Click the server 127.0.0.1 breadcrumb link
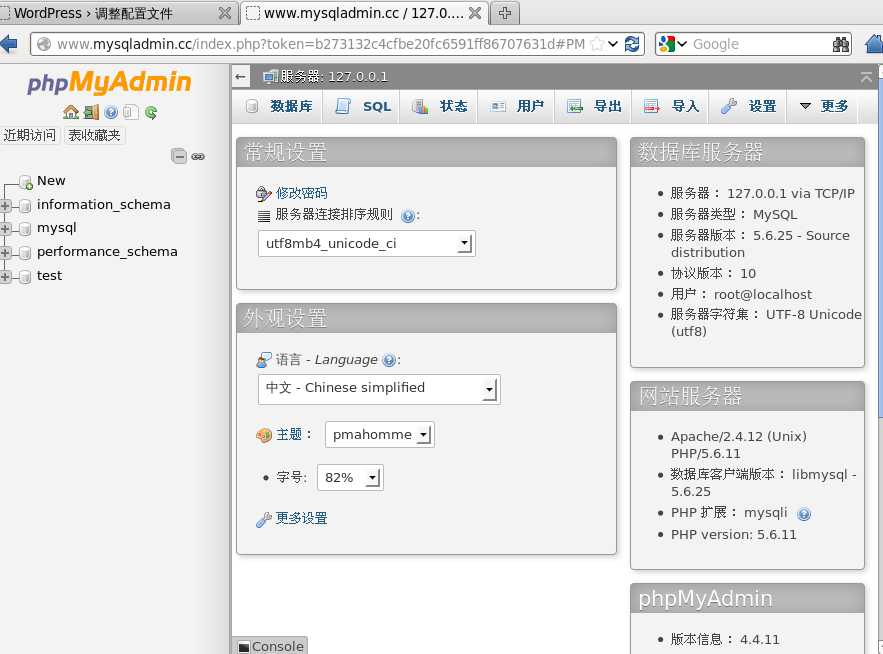Viewport: 883px width, 654px height. pyautogui.click(x=334, y=77)
